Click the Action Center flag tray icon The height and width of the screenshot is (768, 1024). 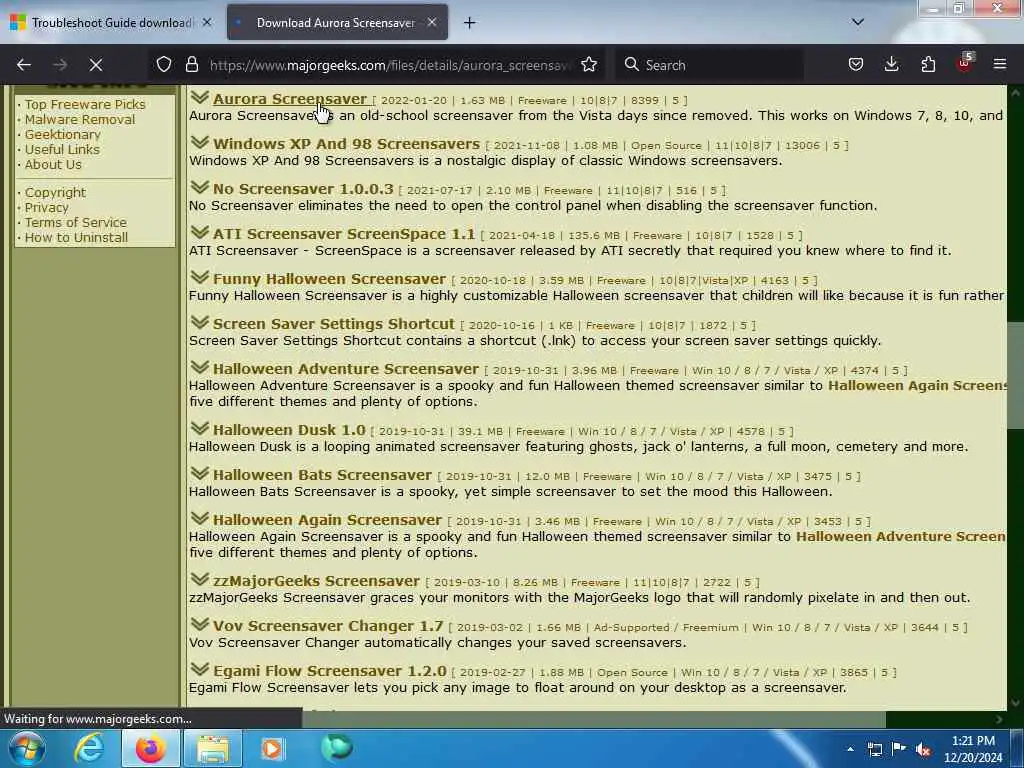coord(899,748)
